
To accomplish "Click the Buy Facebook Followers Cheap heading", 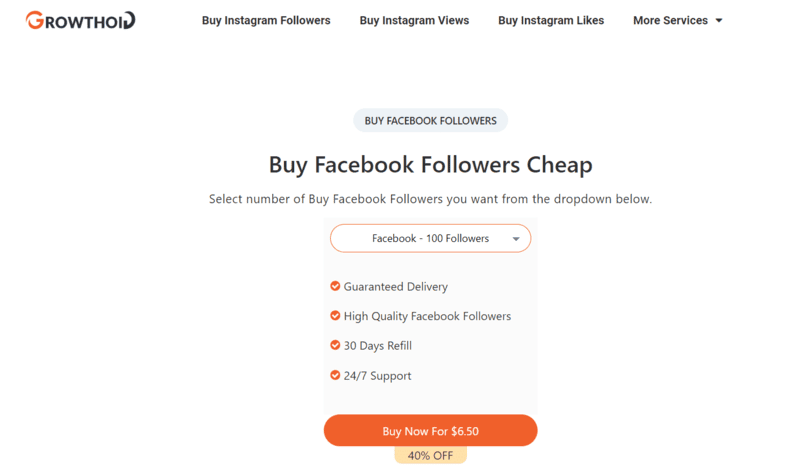I will click(430, 164).
